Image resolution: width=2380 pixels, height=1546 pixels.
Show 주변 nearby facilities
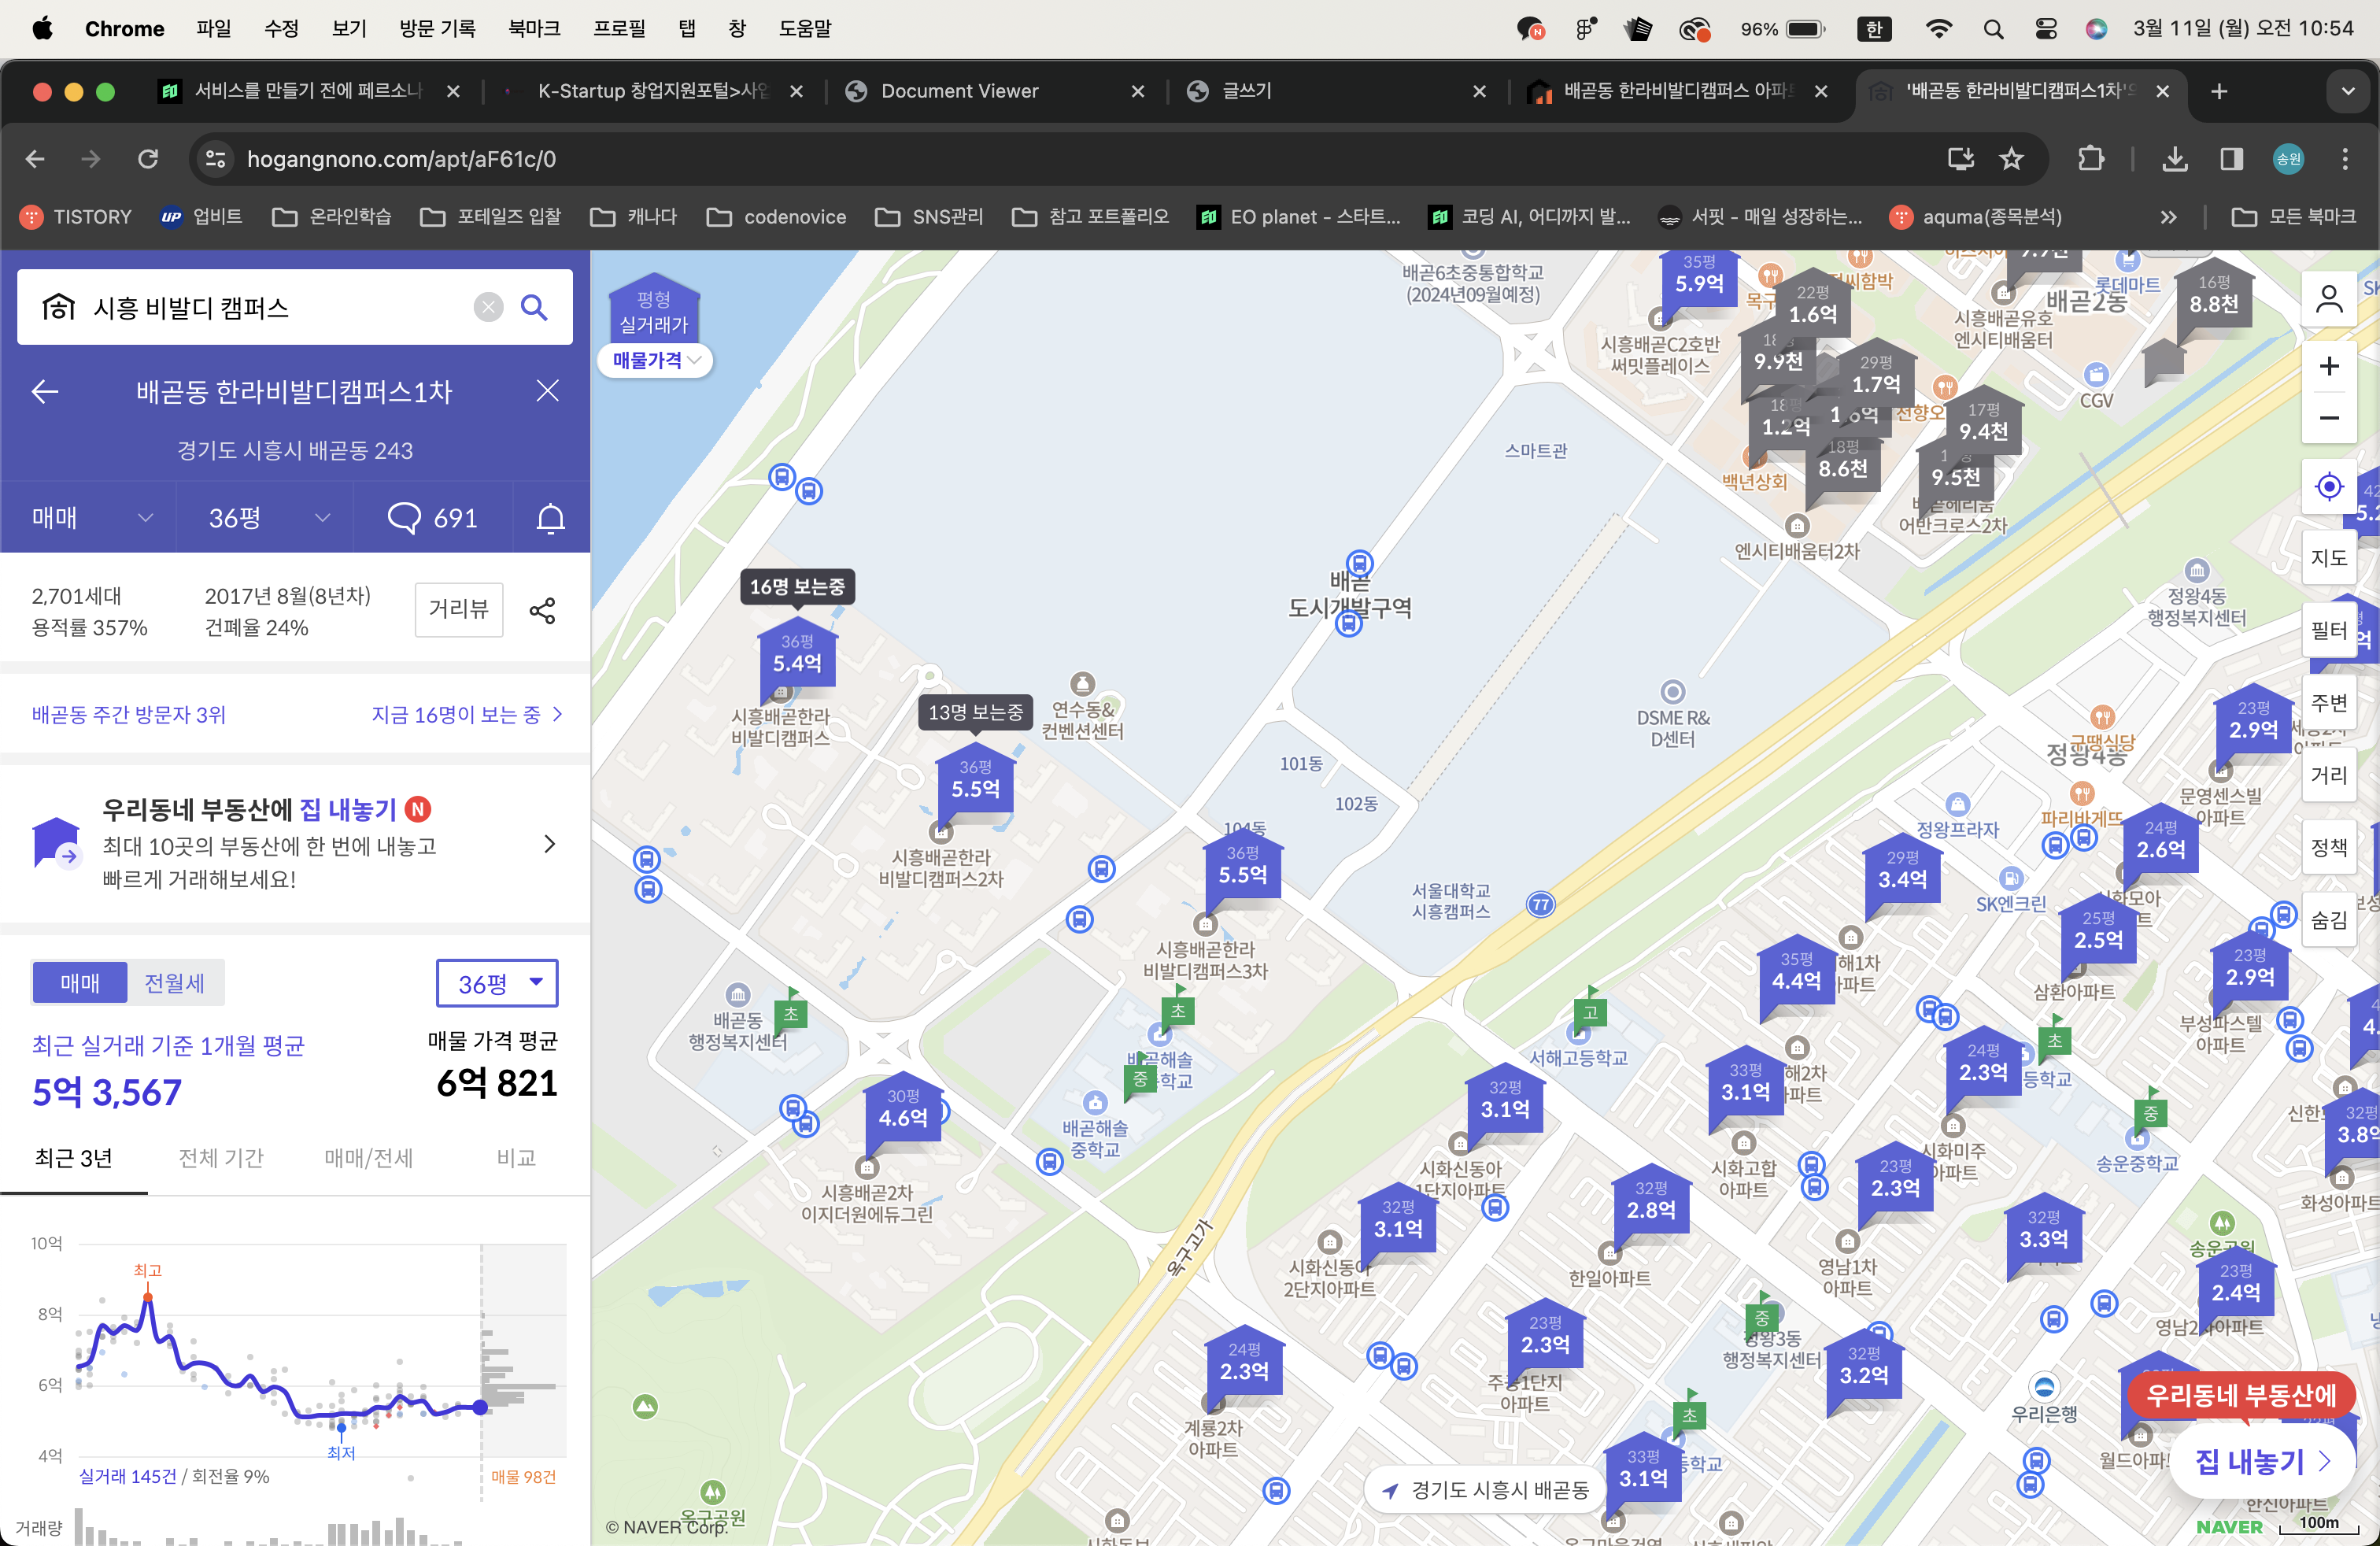2329,703
